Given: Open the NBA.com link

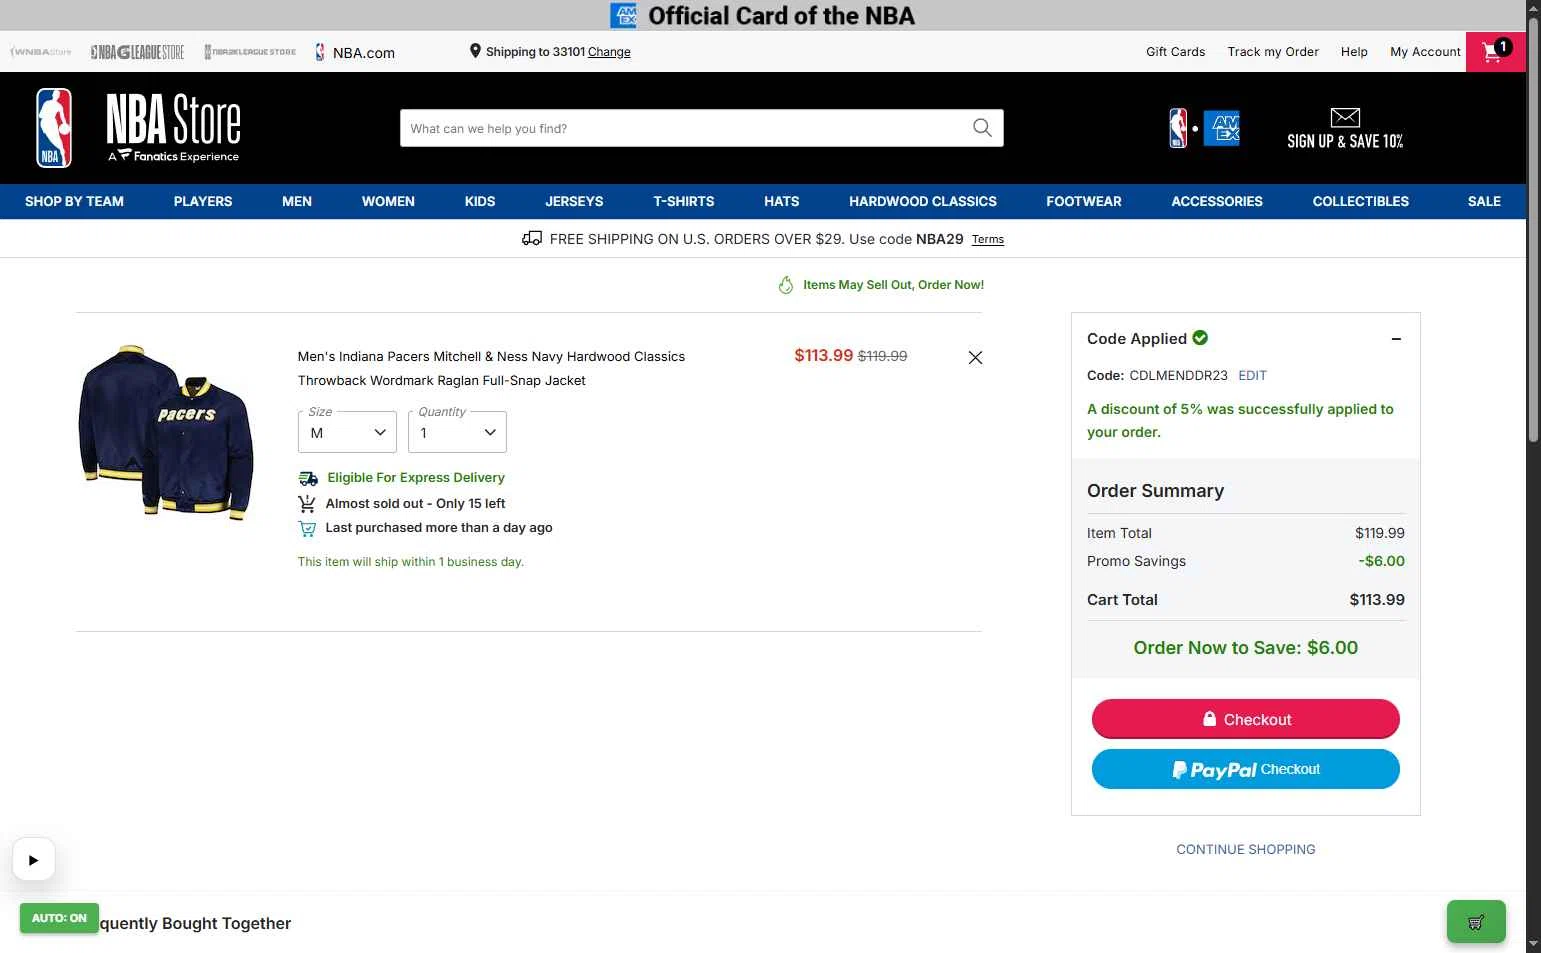Looking at the screenshot, I should (355, 52).
